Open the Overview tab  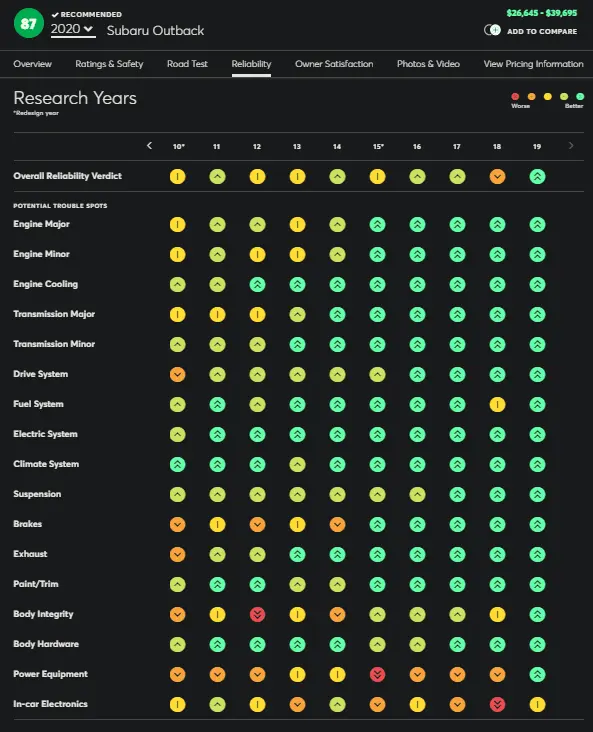[x=32, y=64]
